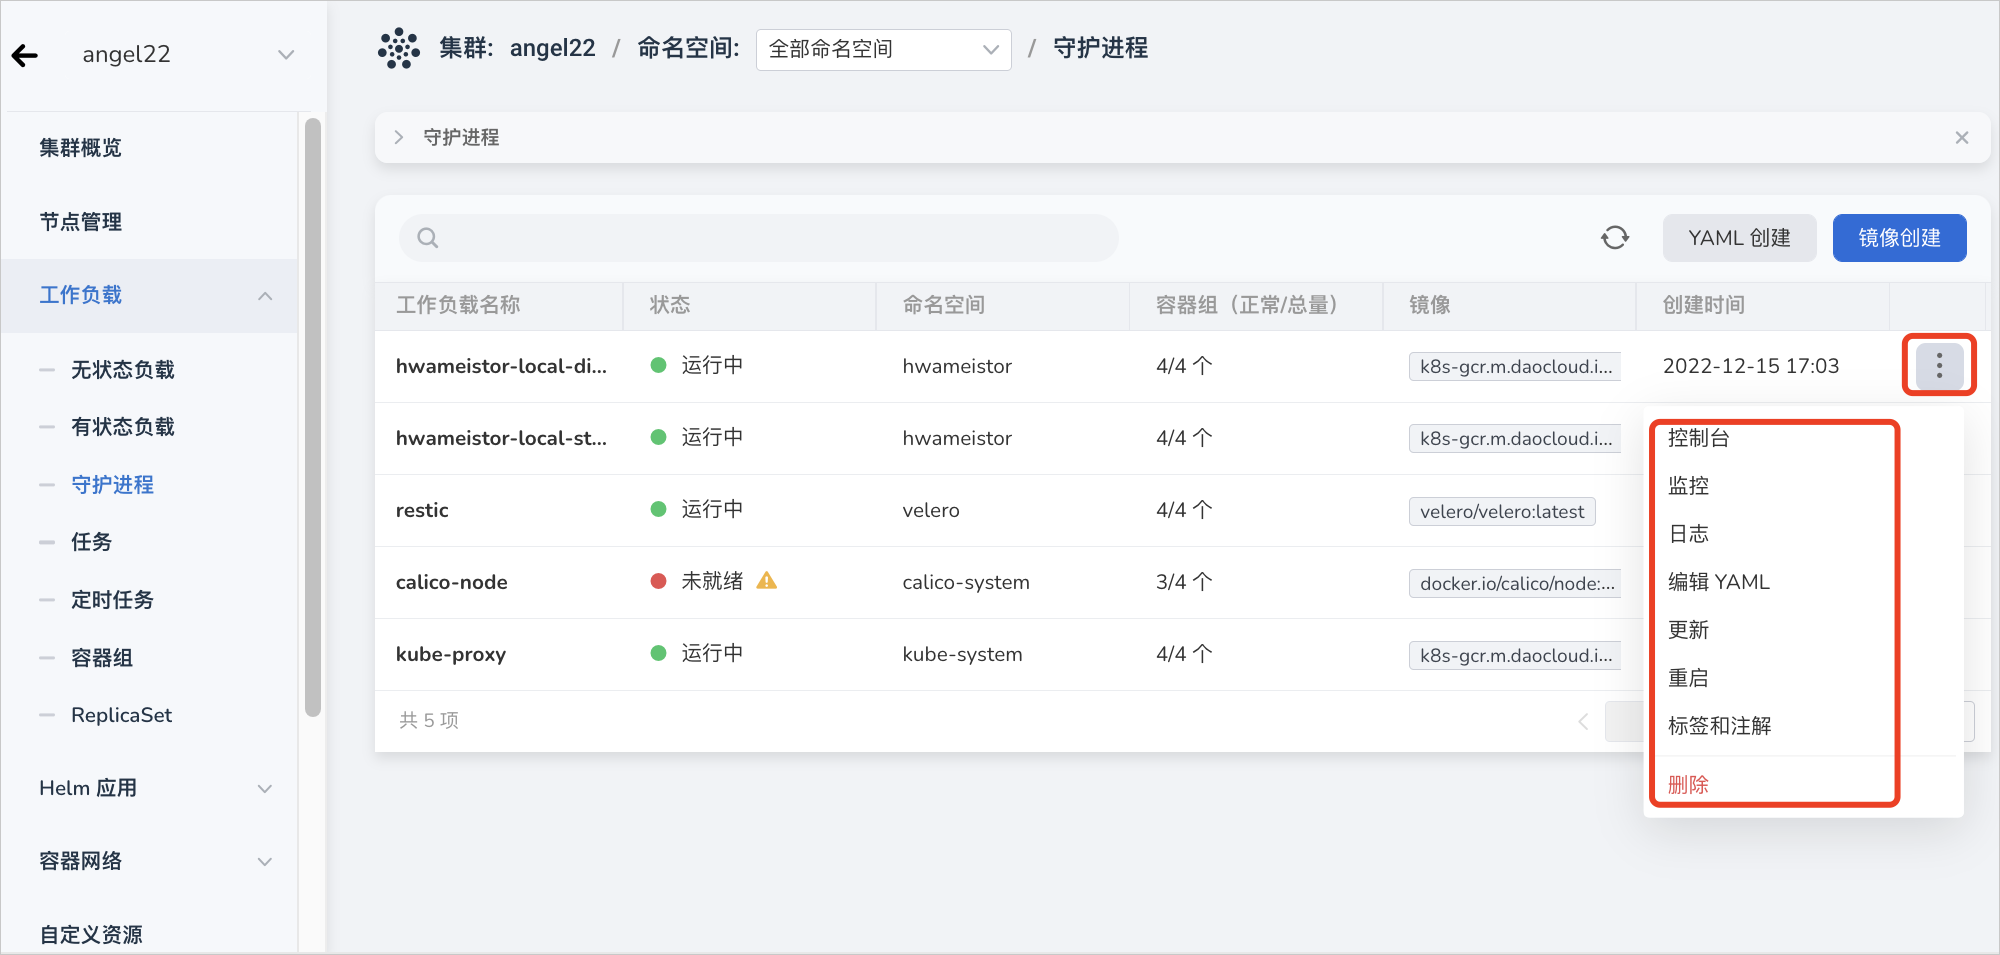The width and height of the screenshot is (2000, 955).
Task: Click 删除 in the context menu
Action: coord(1688,785)
